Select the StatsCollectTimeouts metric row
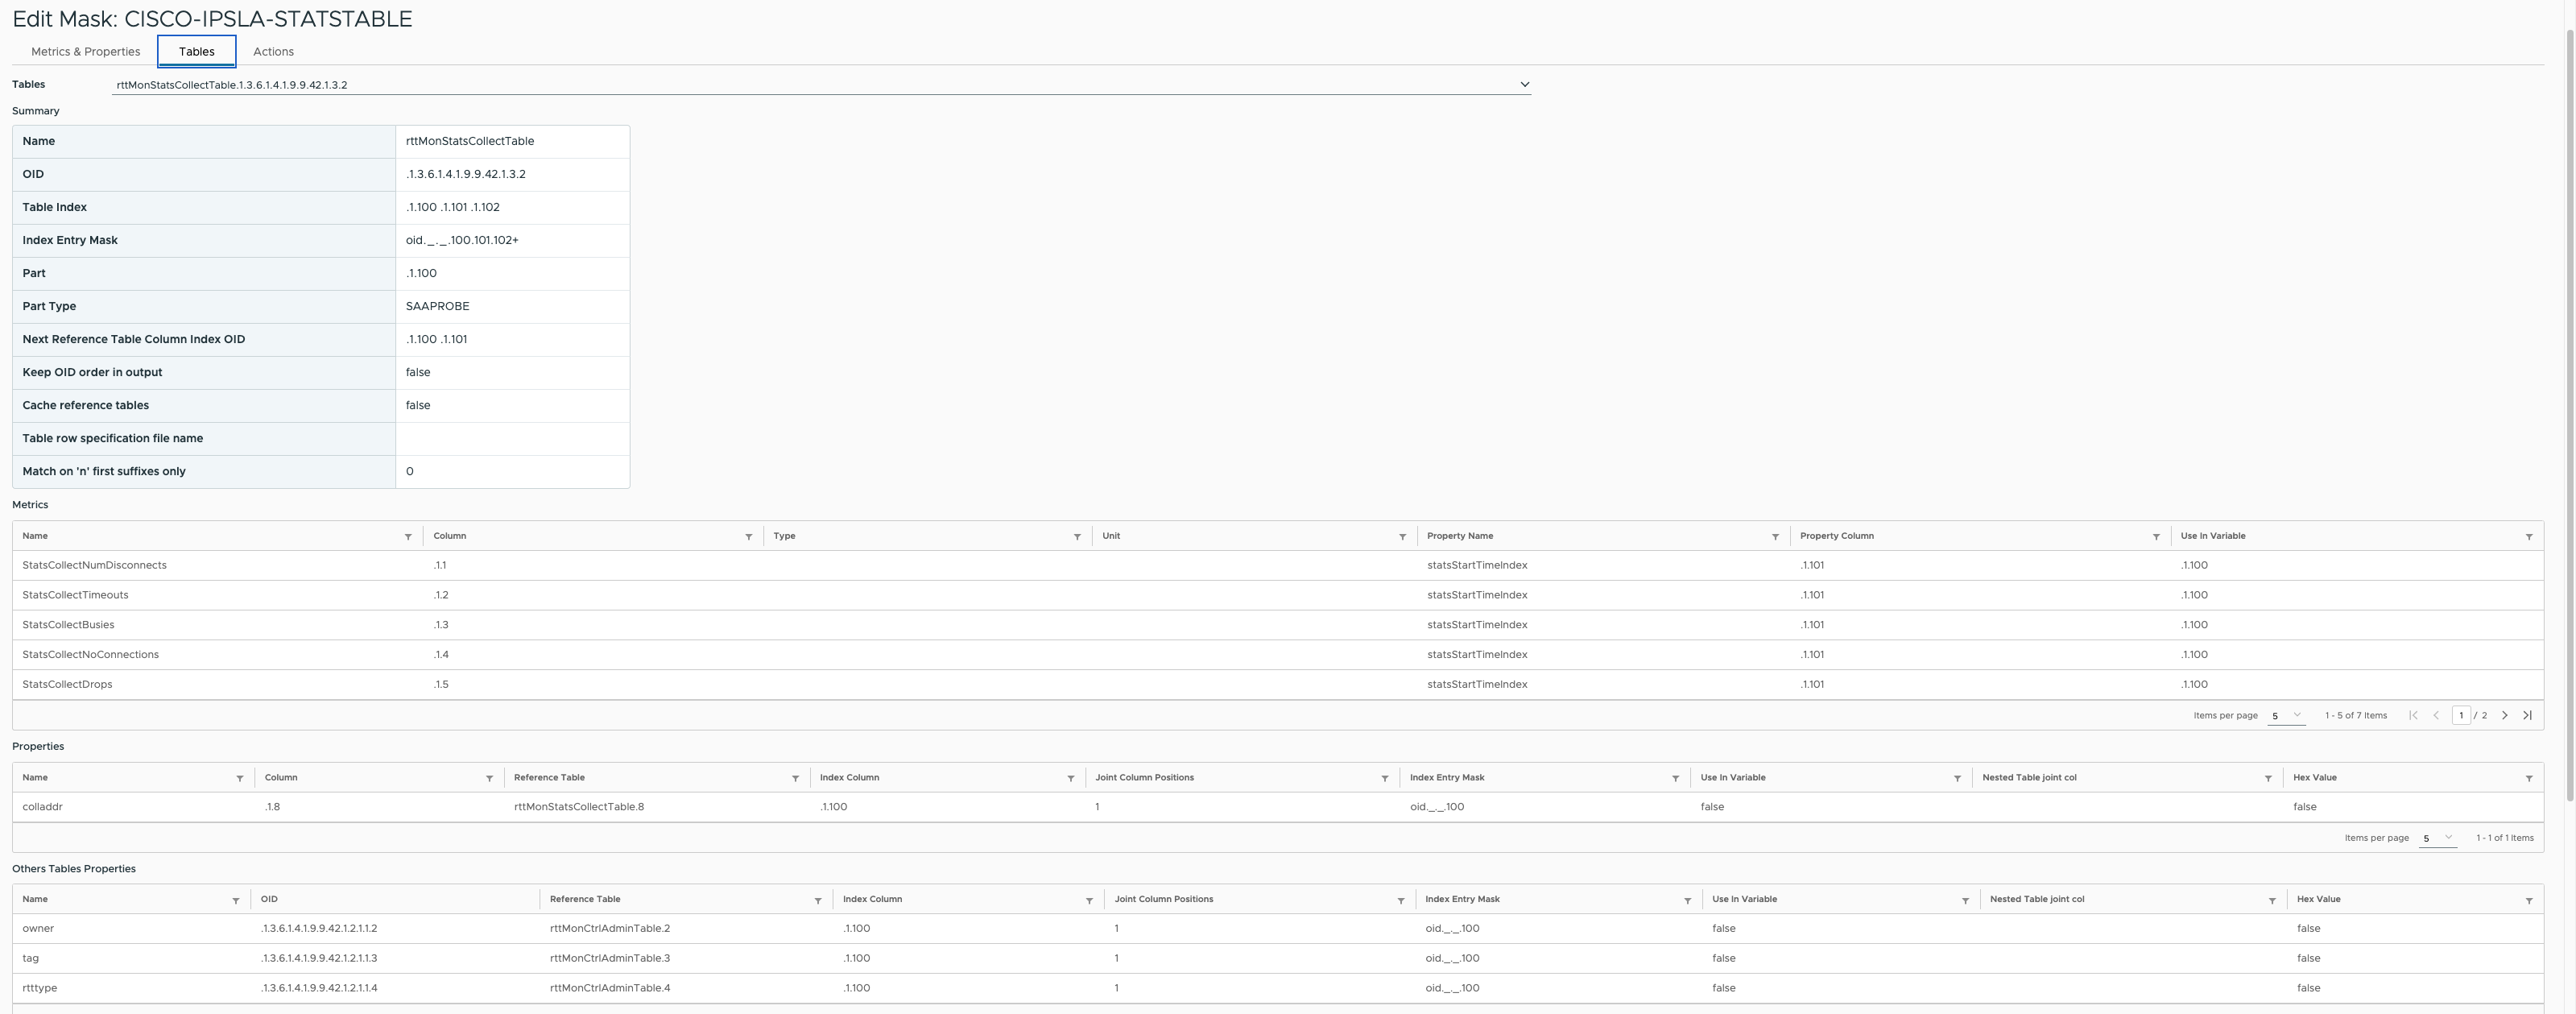 [1277, 595]
